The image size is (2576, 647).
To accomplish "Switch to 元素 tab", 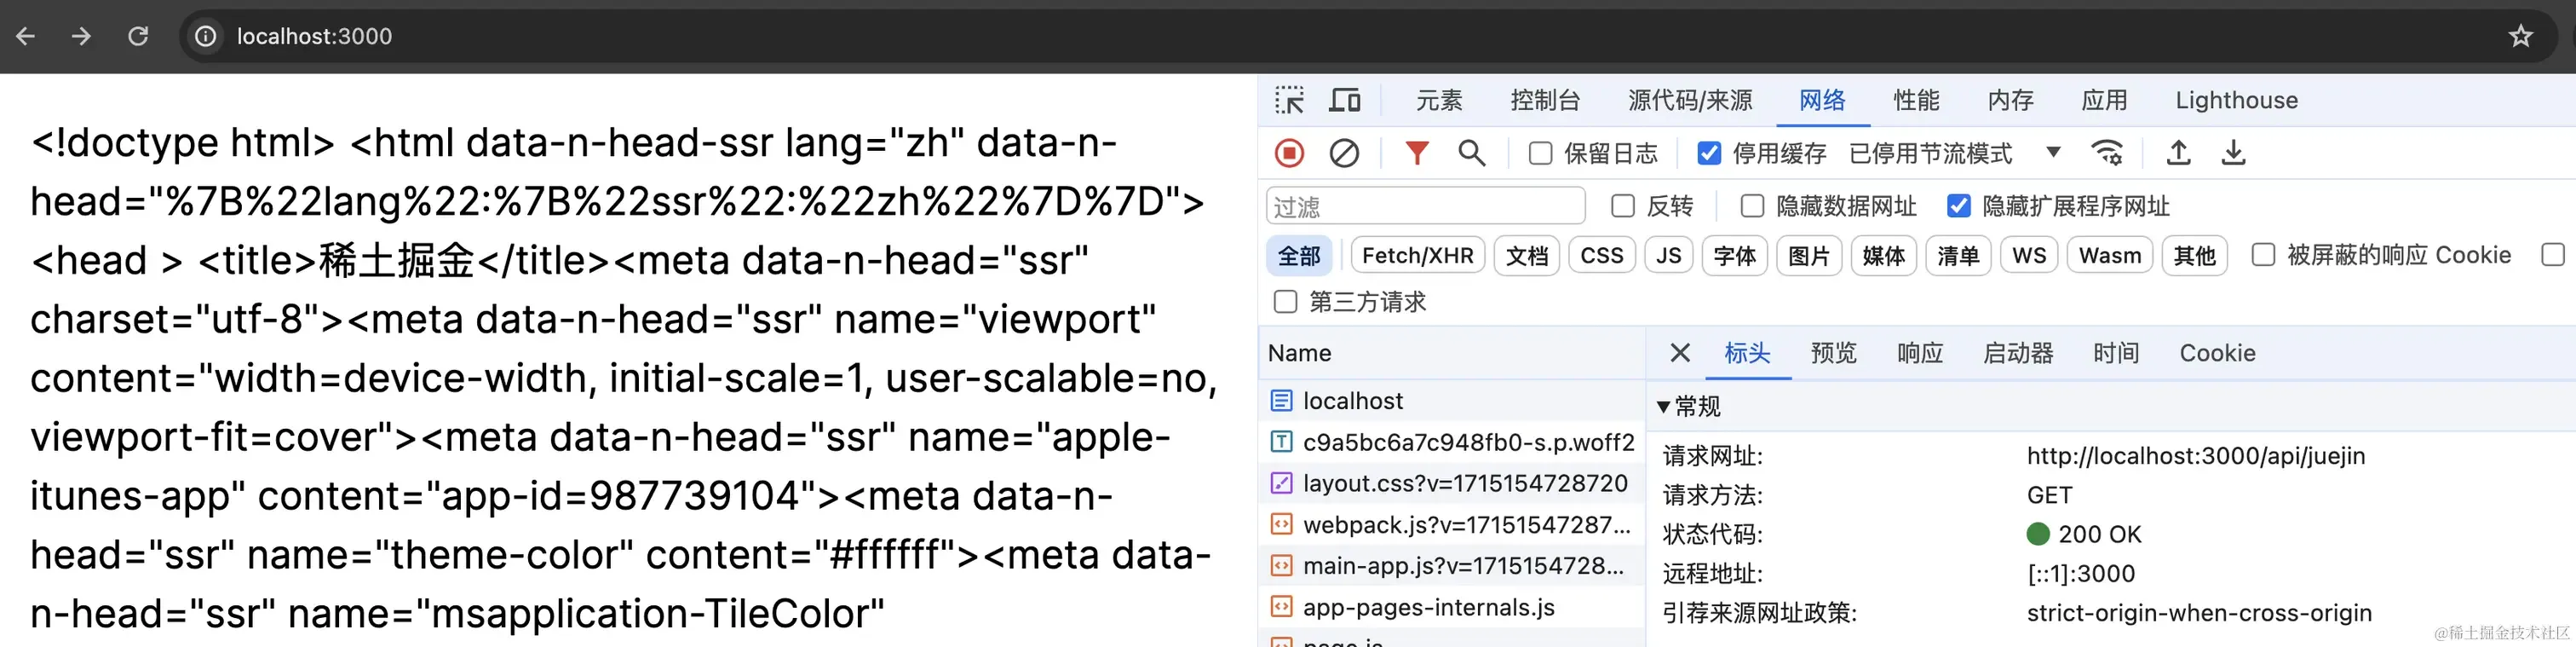I will pyautogui.click(x=1439, y=100).
